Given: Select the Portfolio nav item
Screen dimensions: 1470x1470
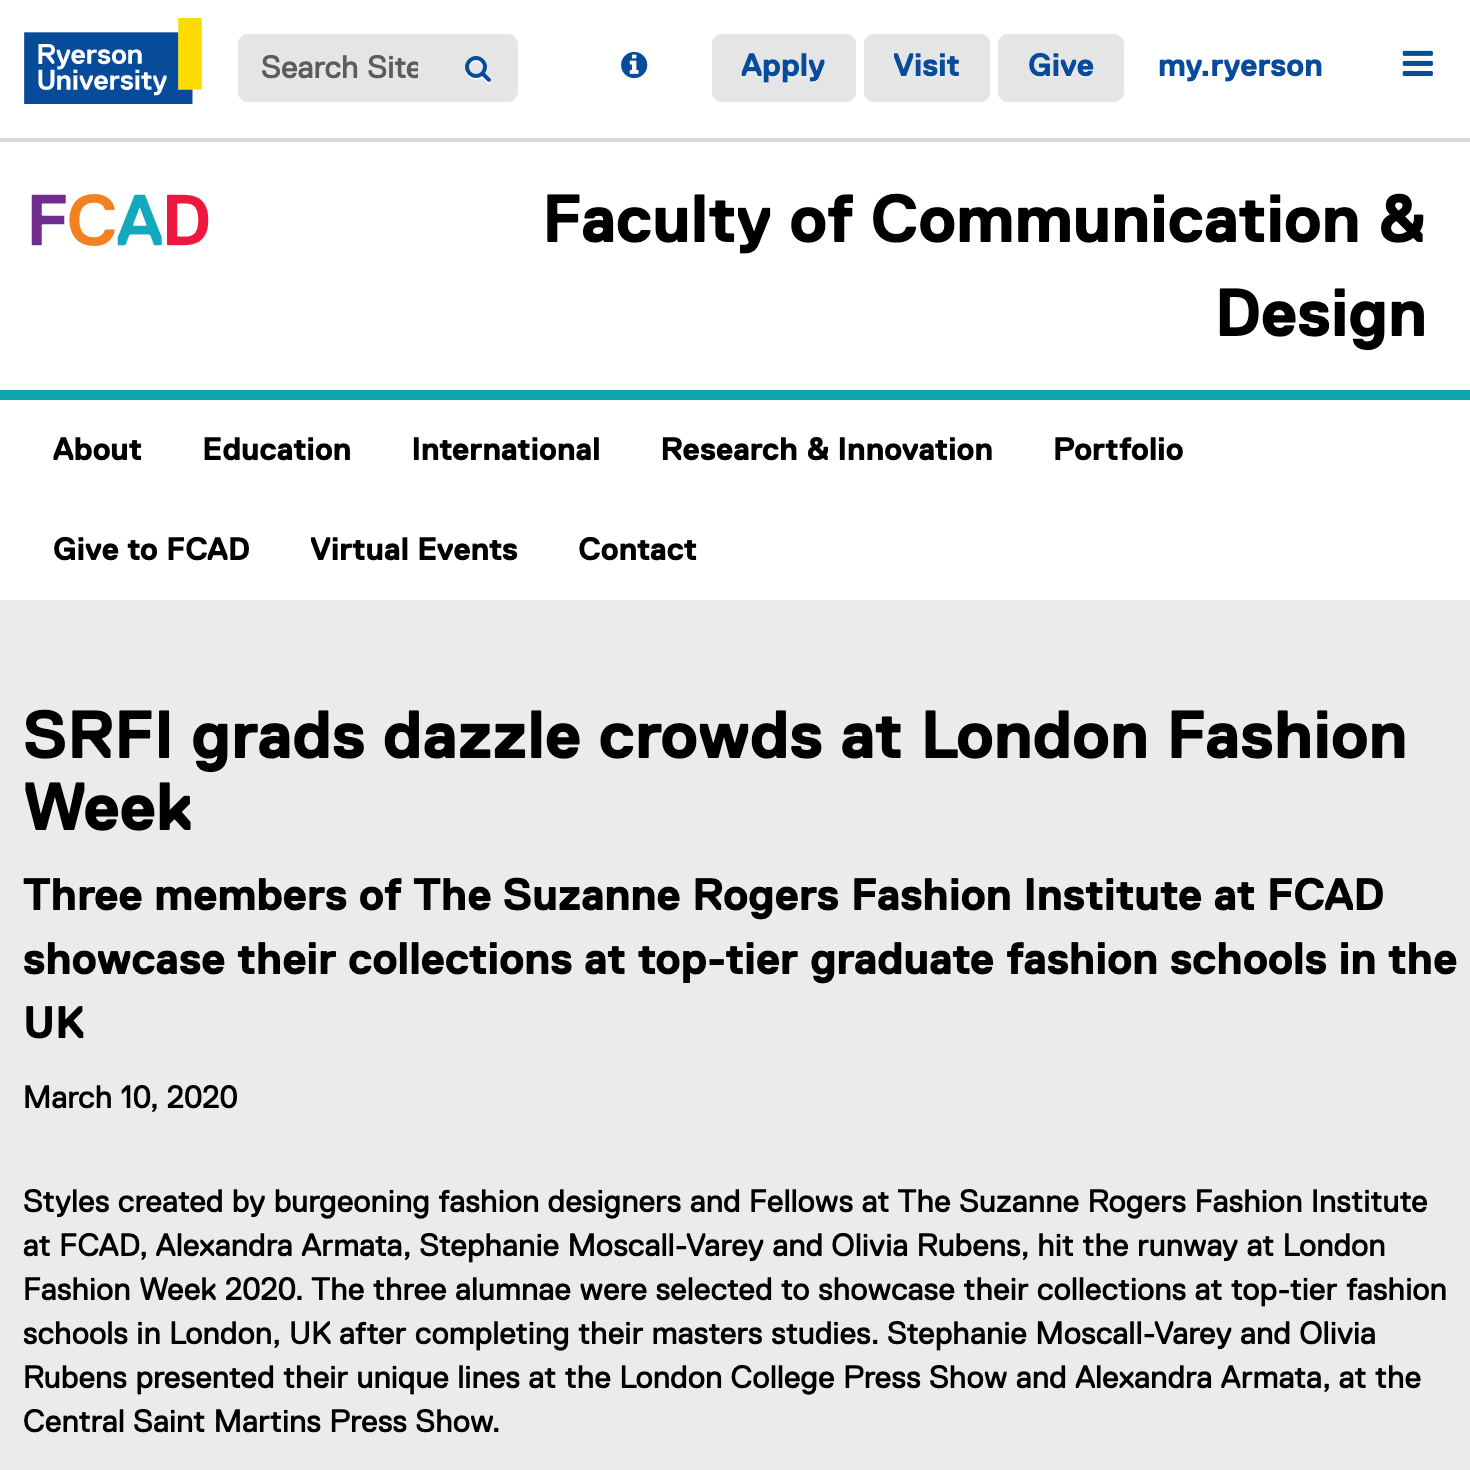Looking at the screenshot, I should pos(1118,450).
